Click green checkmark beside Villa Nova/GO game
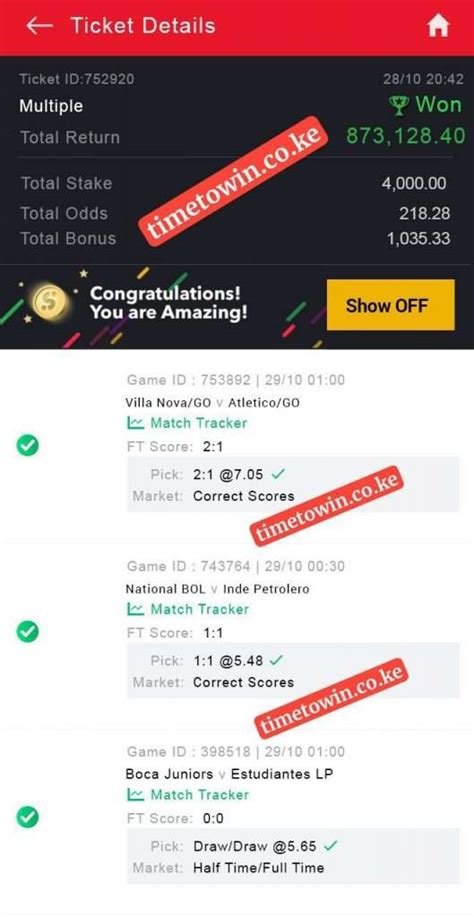 27,446
